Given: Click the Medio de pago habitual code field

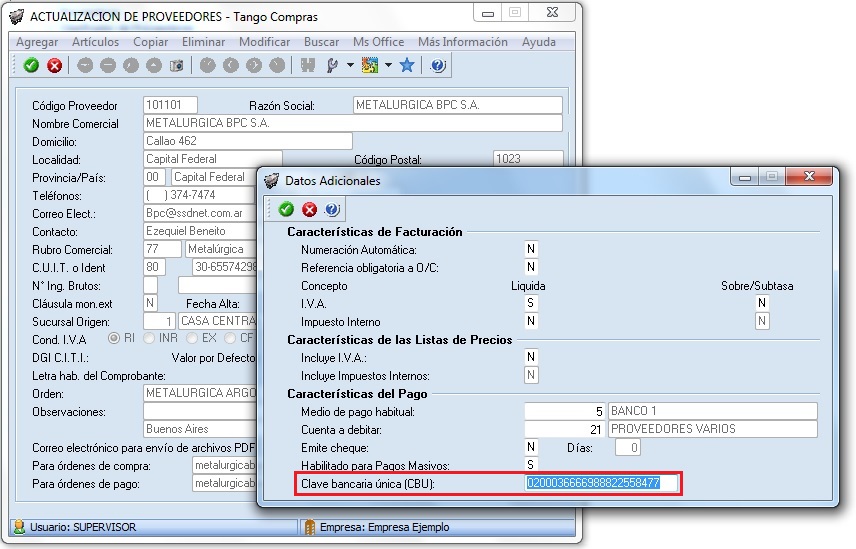Looking at the screenshot, I should click(565, 411).
